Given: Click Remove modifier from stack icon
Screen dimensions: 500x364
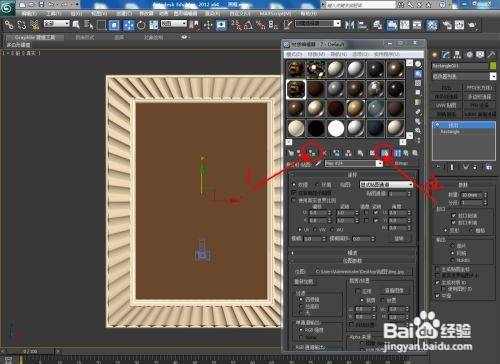Looking at the screenshot, I should click(x=475, y=167).
